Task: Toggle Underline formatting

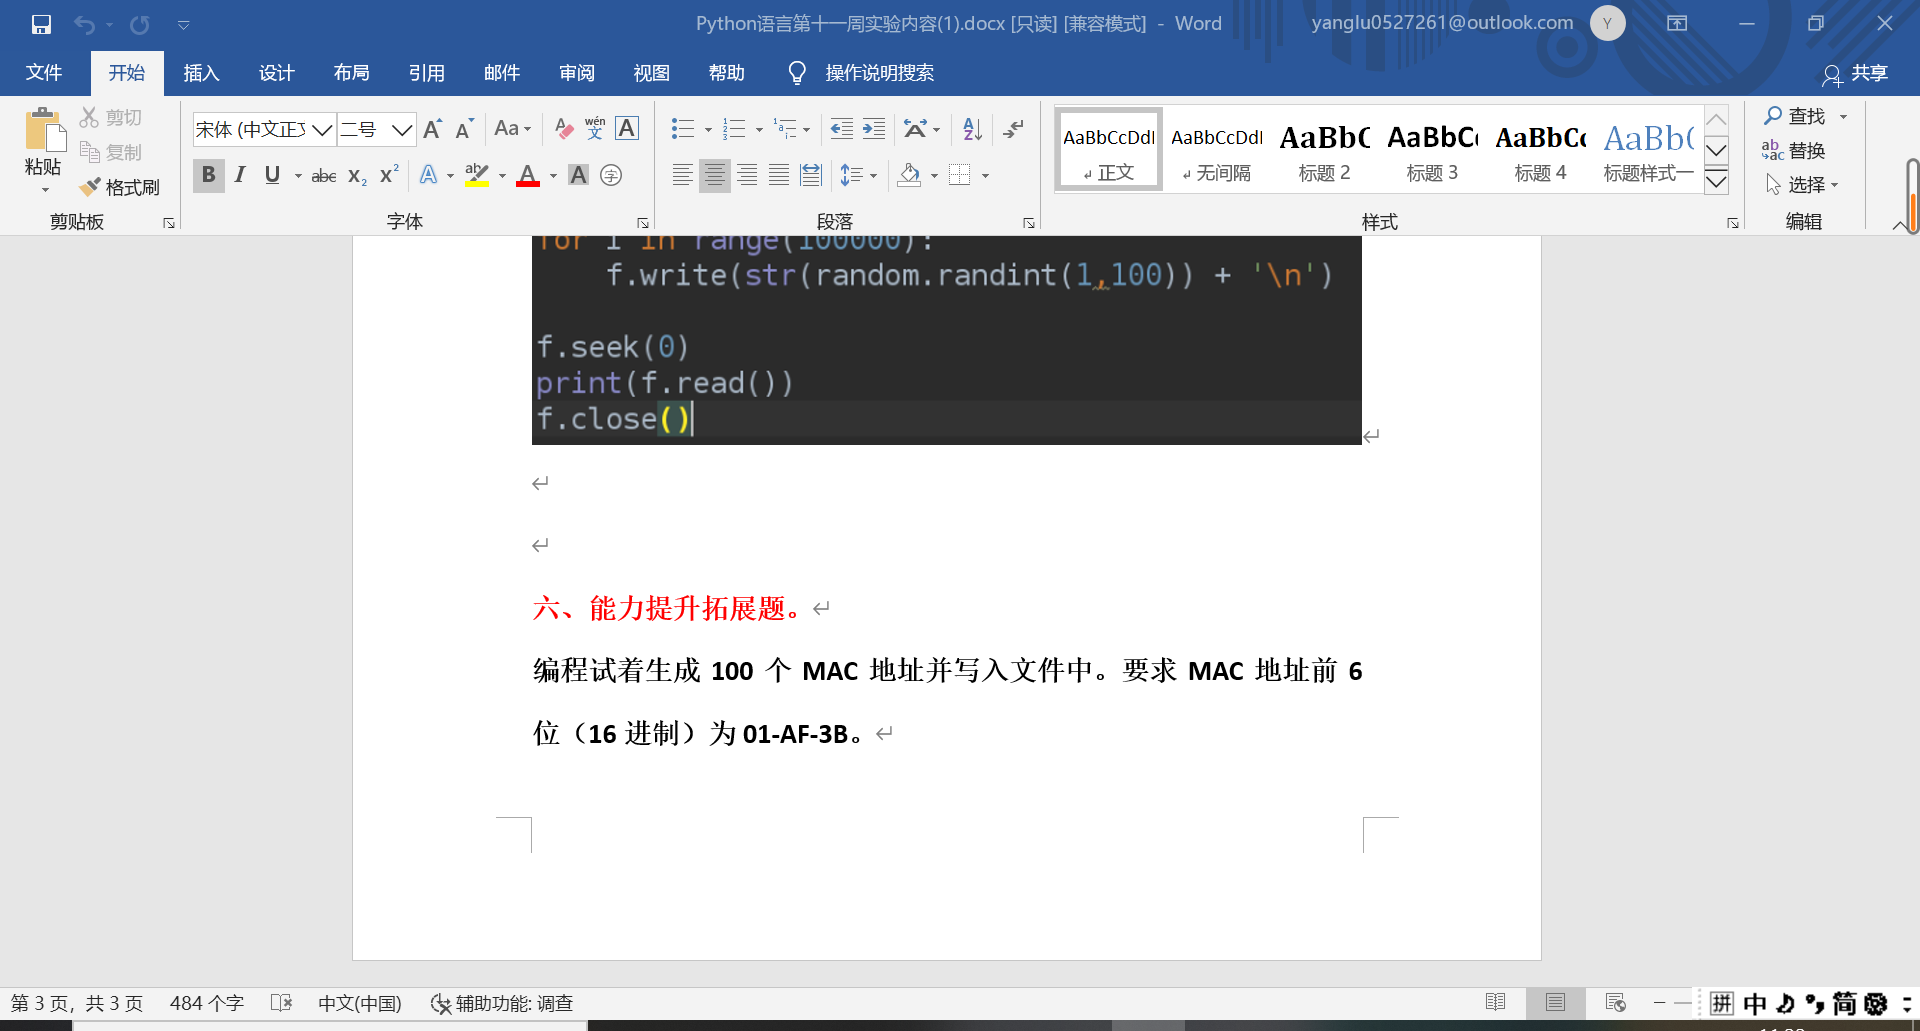Action: pyautogui.click(x=272, y=176)
